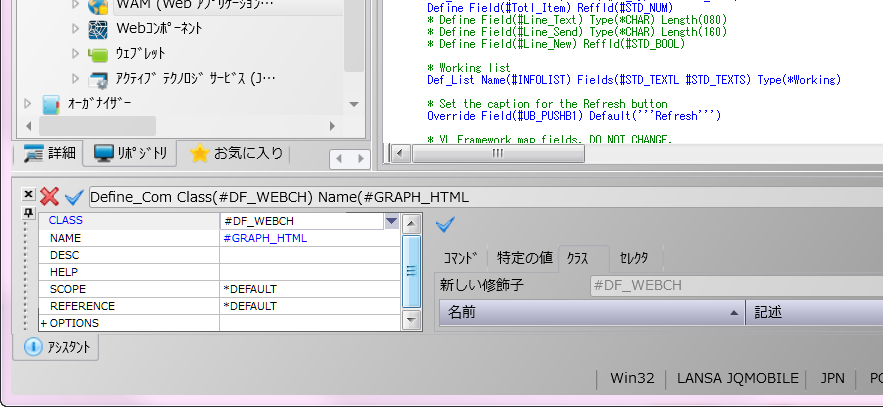Click the Define Field #Totl_Item line
This screenshot has width=883, height=407.
550,8
